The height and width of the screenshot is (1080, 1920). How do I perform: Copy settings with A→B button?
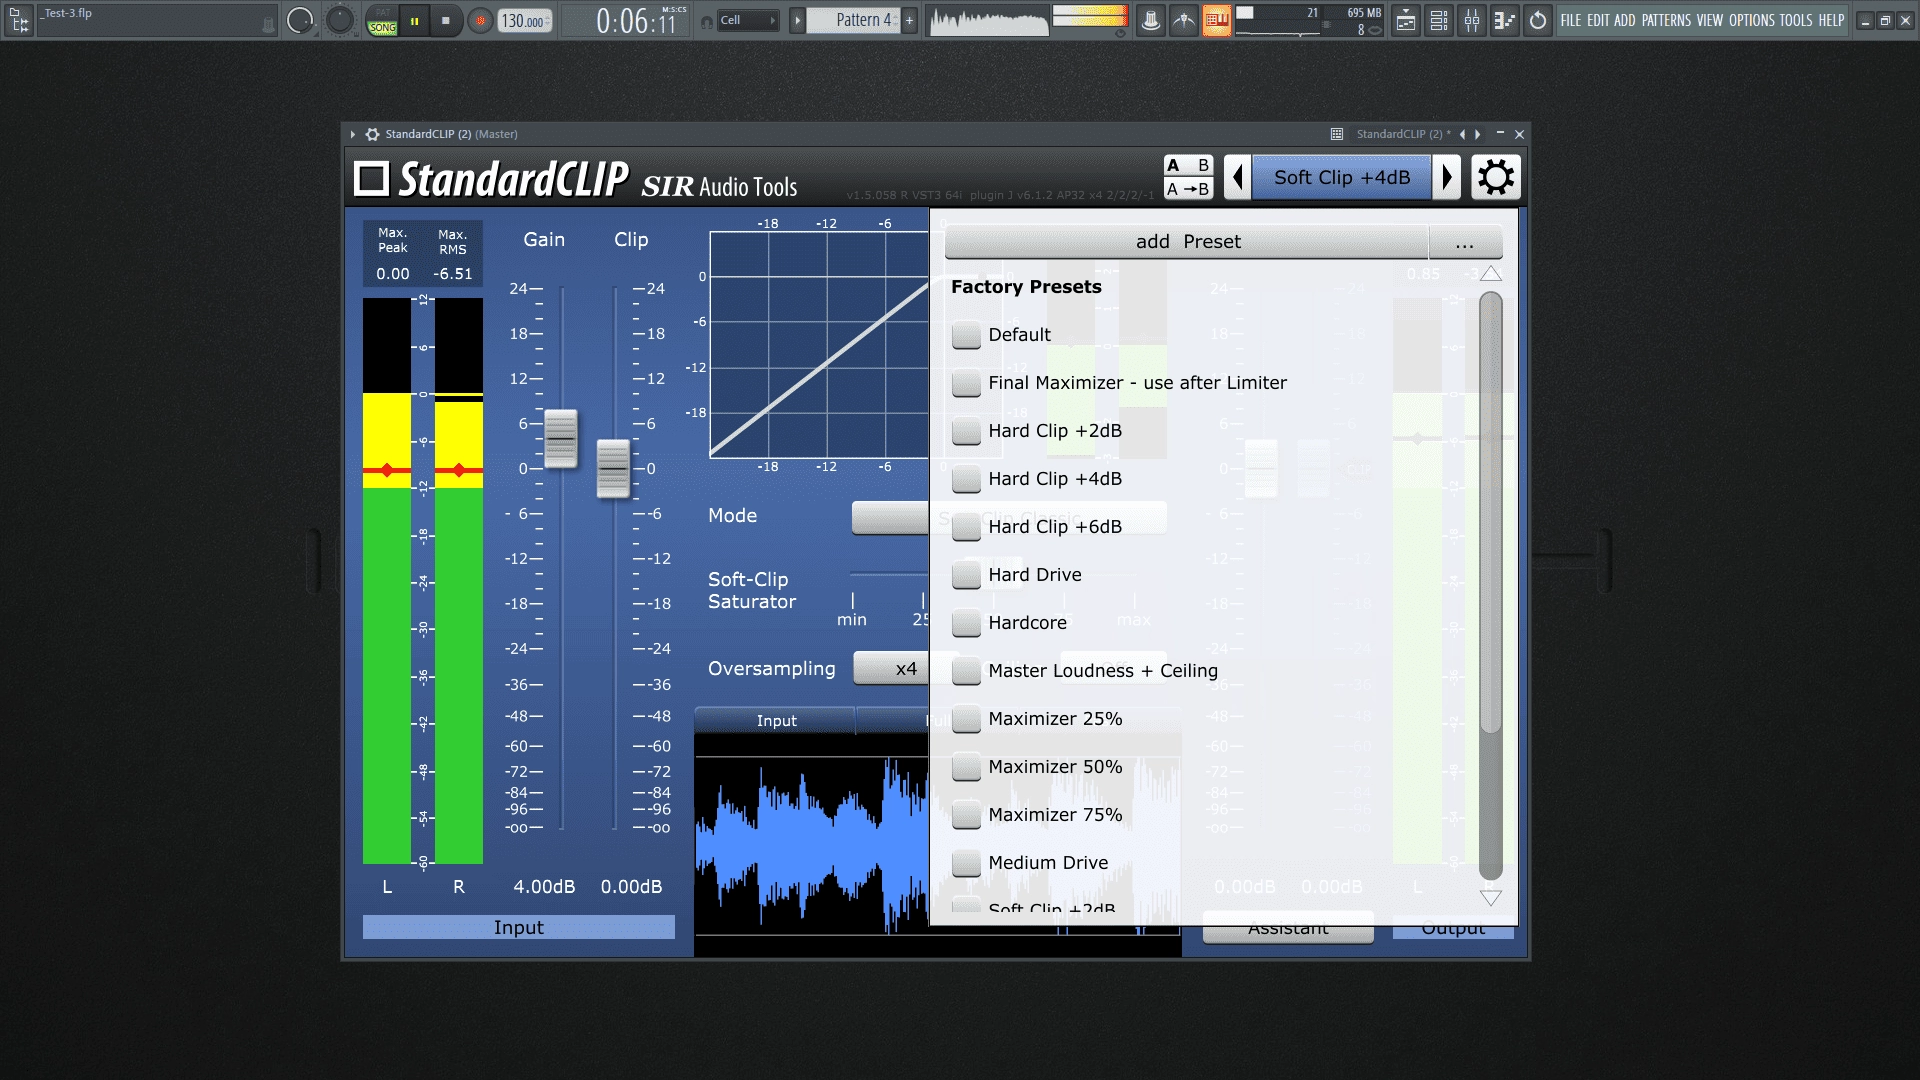[x=1188, y=189]
